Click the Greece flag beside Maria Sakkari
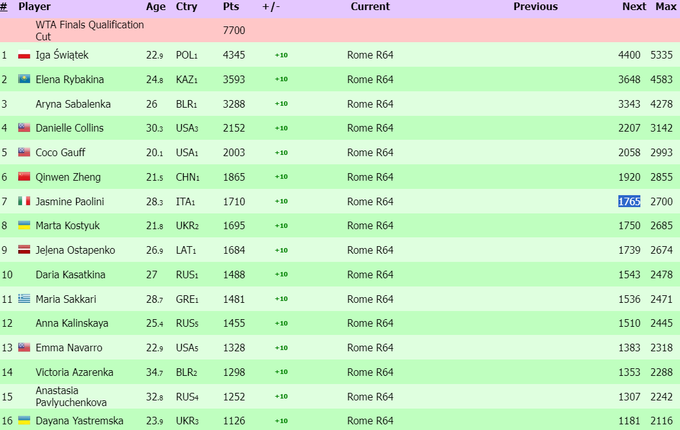The image size is (680, 430). point(25,299)
